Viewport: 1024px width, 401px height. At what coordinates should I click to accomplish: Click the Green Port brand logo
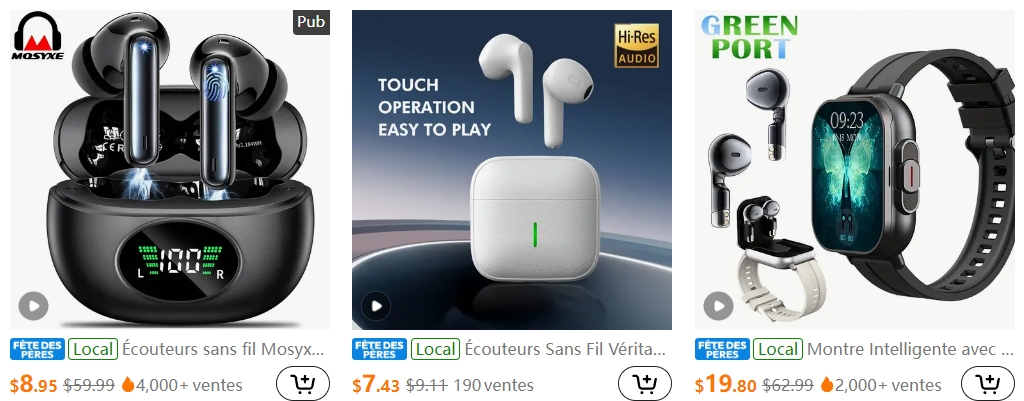[x=749, y=37]
